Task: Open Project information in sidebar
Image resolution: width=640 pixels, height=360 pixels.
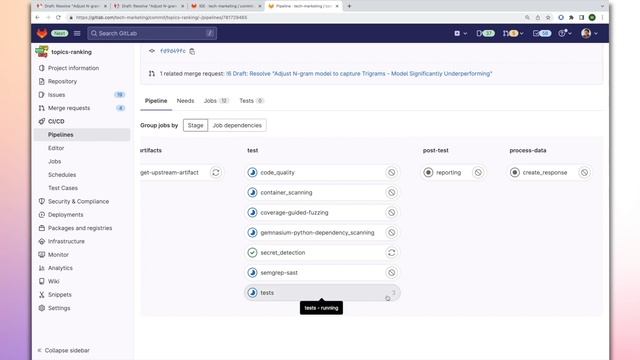Action: (73, 68)
